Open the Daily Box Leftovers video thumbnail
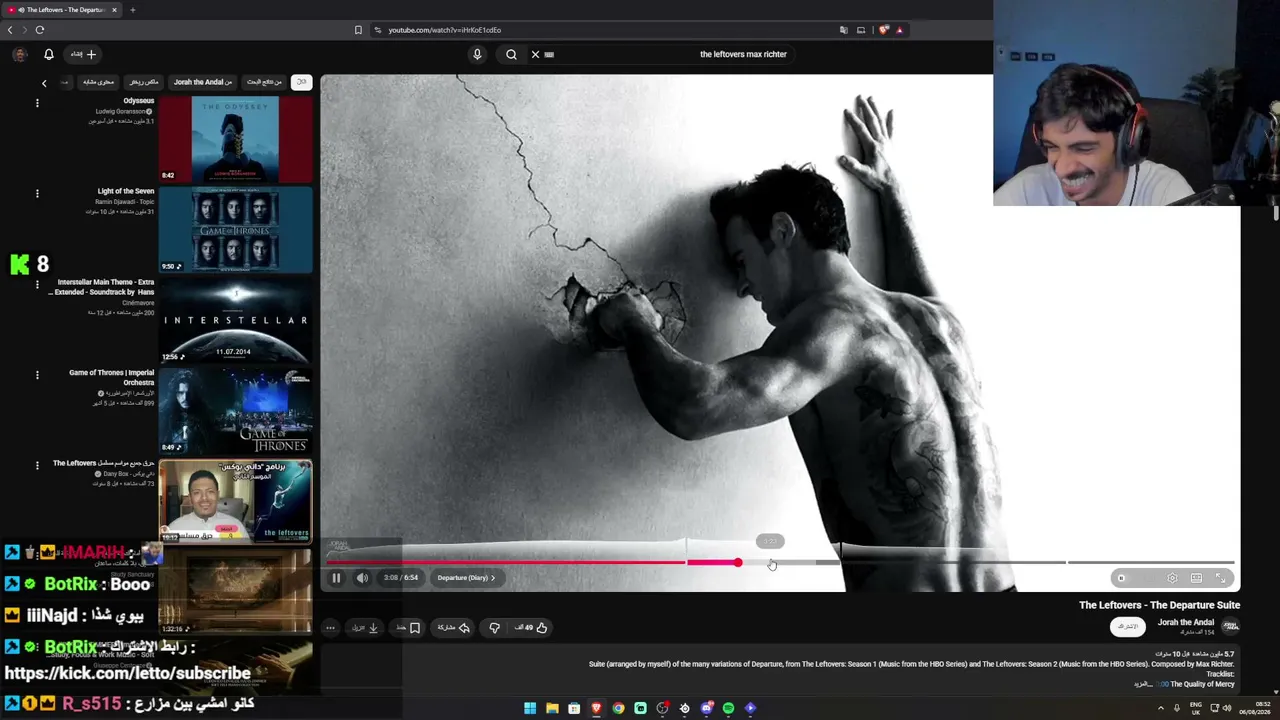The width and height of the screenshot is (1280, 720). coord(236,501)
